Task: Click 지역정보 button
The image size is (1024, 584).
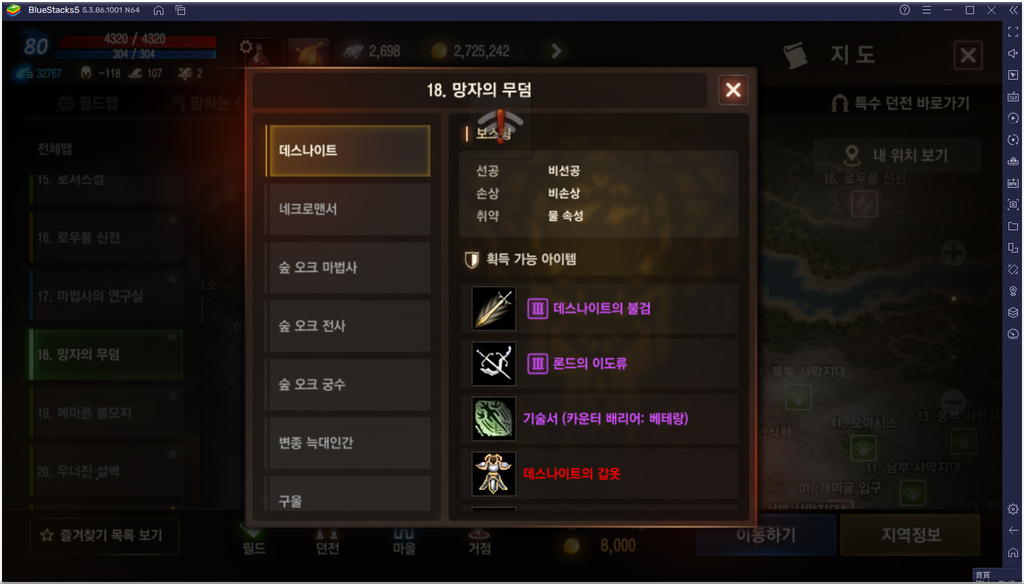Action: point(910,535)
